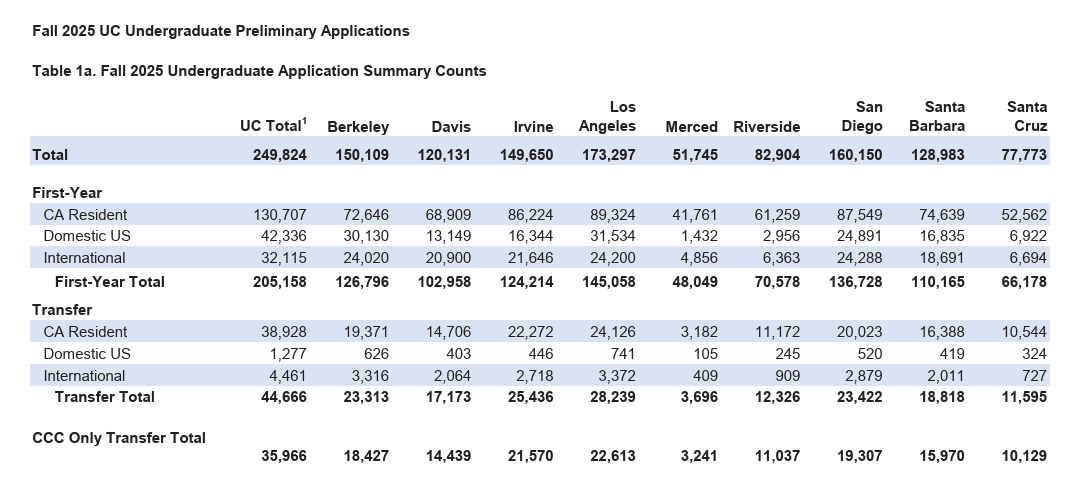This screenshot has width=1091, height=489.
Task: Click the Transfer Total row label
Action: [x=105, y=397]
